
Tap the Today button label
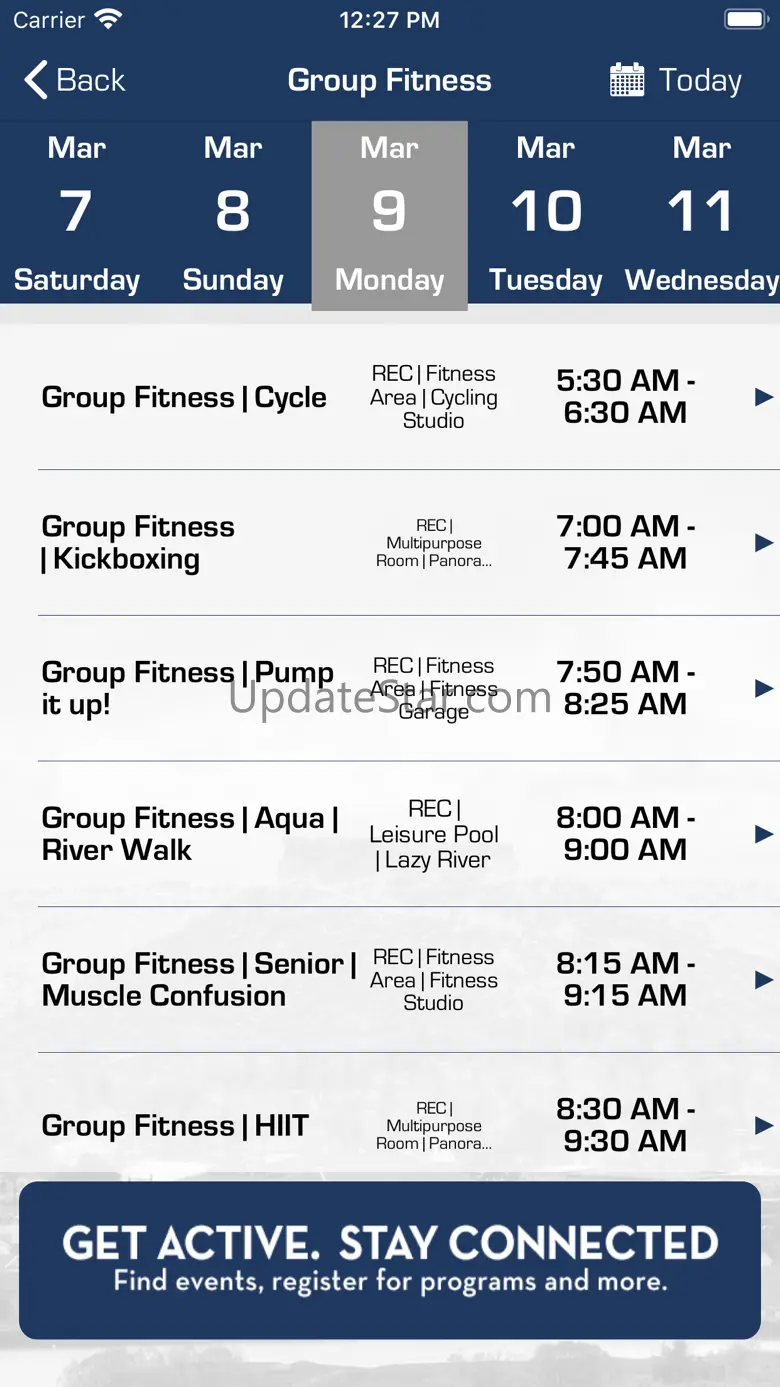[700, 80]
